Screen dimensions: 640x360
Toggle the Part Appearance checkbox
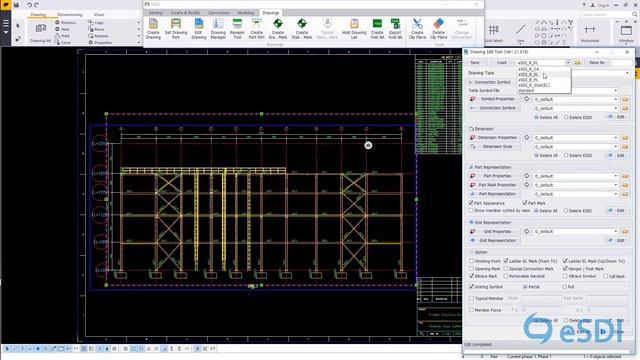(471, 203)
